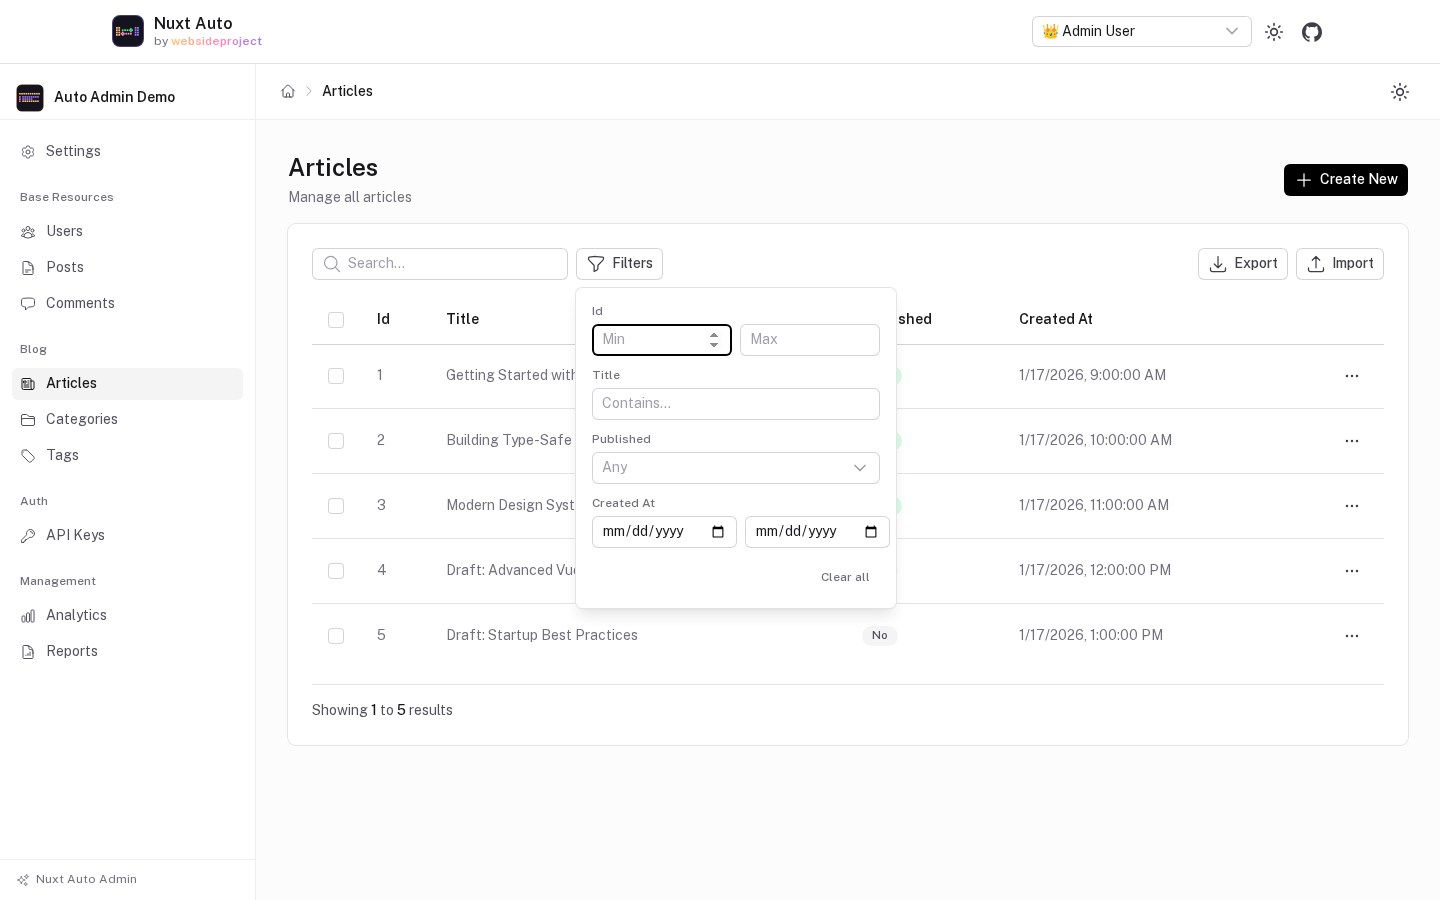Select checkbox for article row 1

tap(336, 376)
